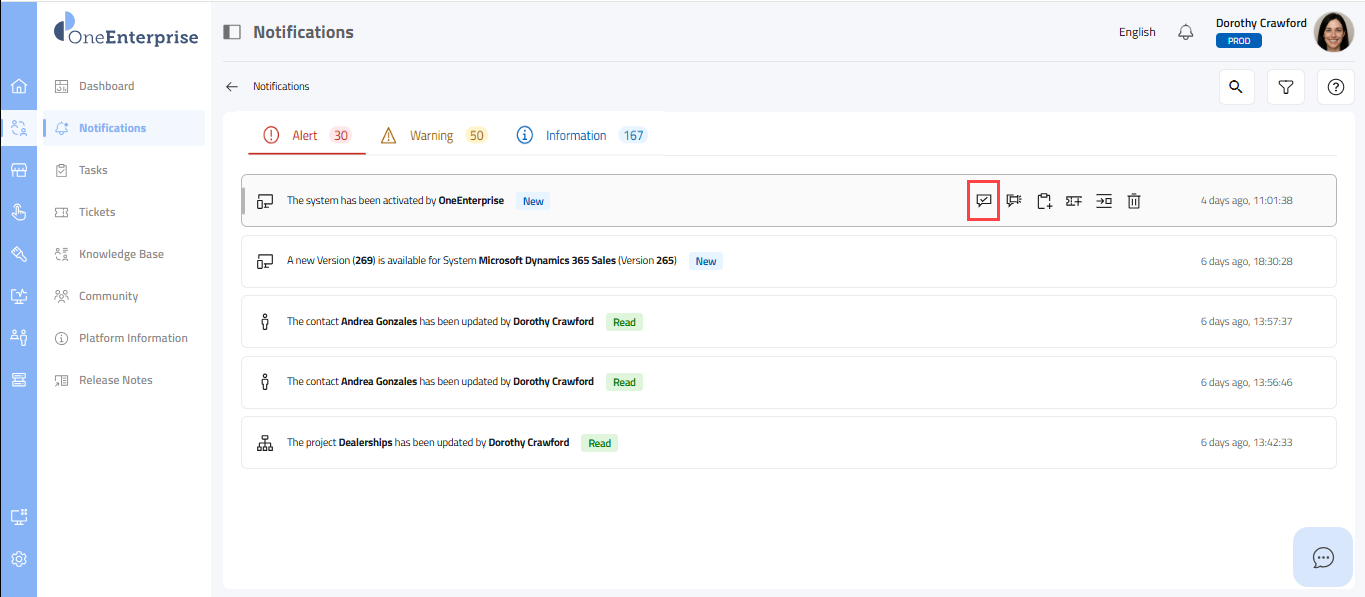Create task from notification via clipboard-plus icon

pos(1044,201)
